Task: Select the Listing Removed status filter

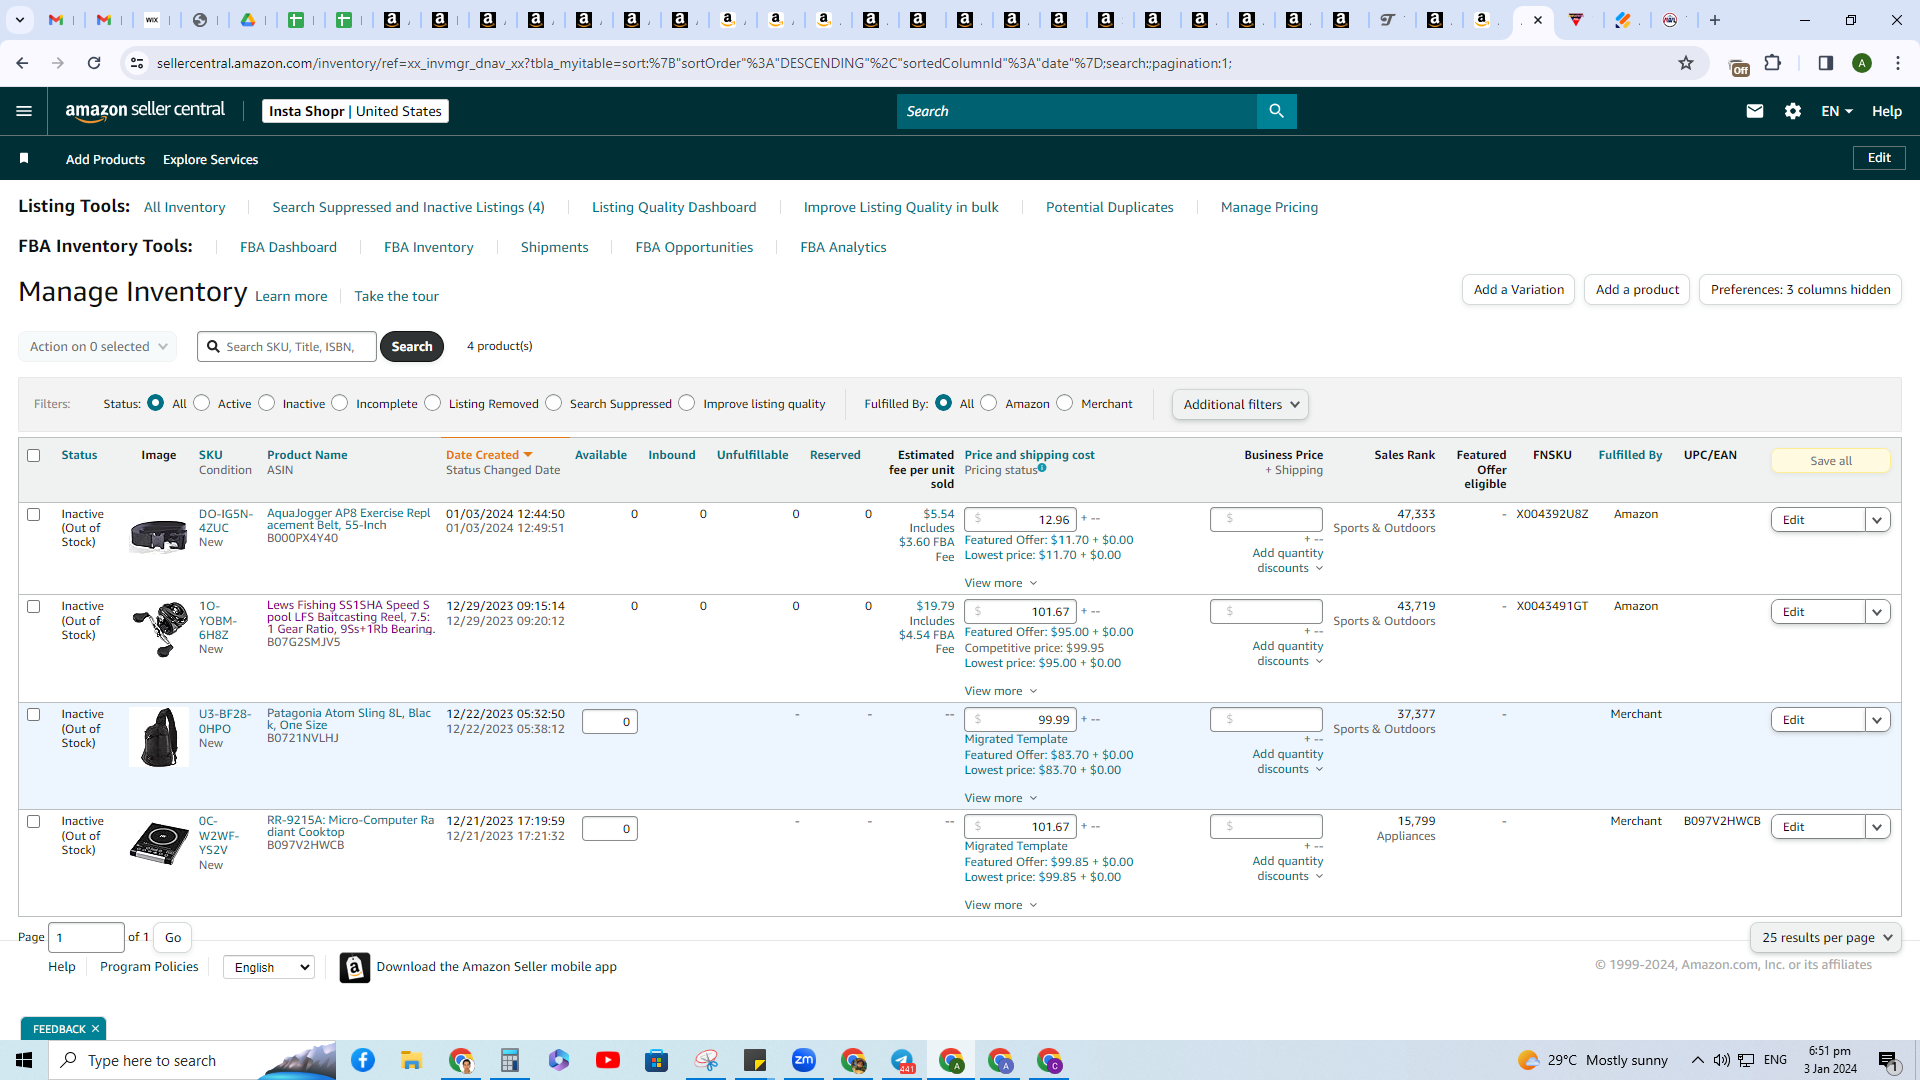Action: tap(432, 403)
